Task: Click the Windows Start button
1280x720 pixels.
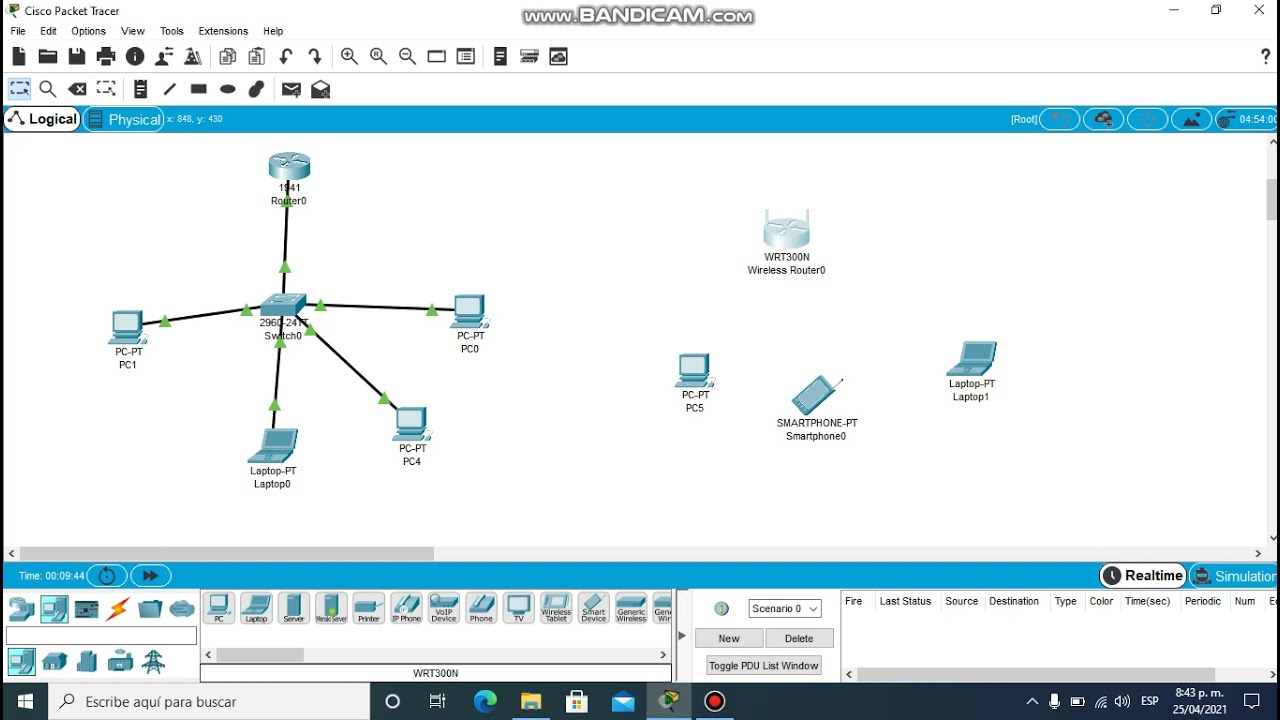Action: pos(24,701)
